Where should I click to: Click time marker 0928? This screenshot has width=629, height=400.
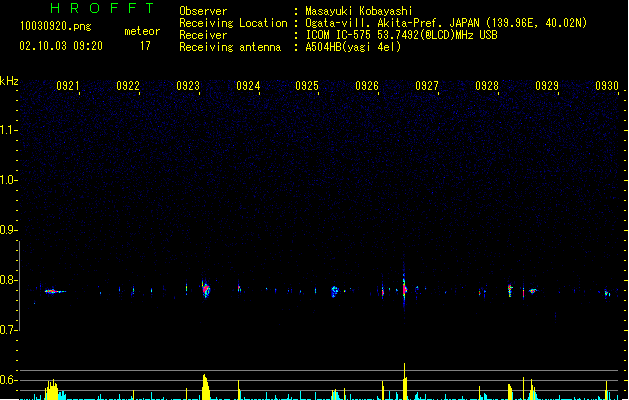tap(487, 86)
